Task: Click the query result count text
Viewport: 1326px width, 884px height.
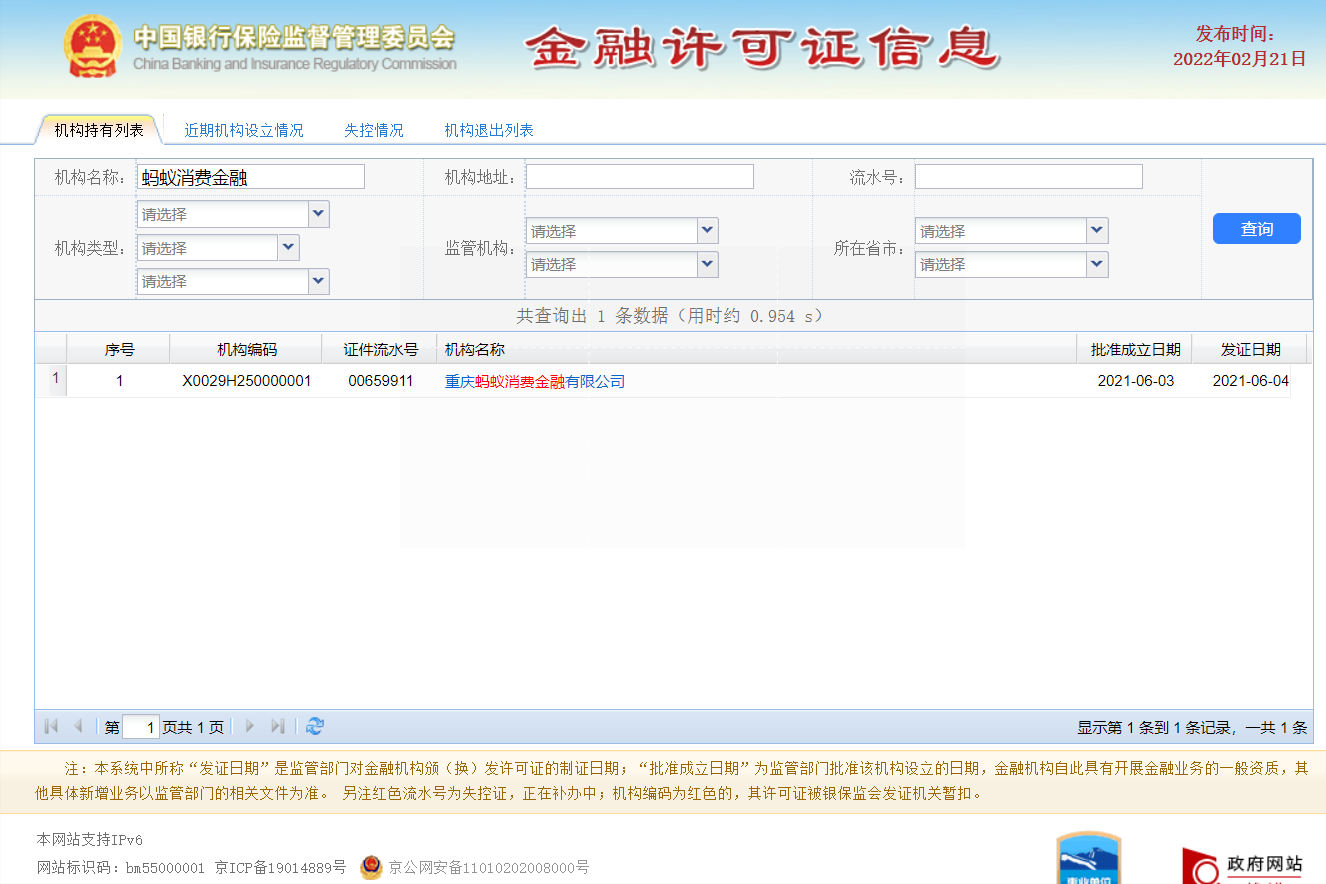Action: (669, 316)
